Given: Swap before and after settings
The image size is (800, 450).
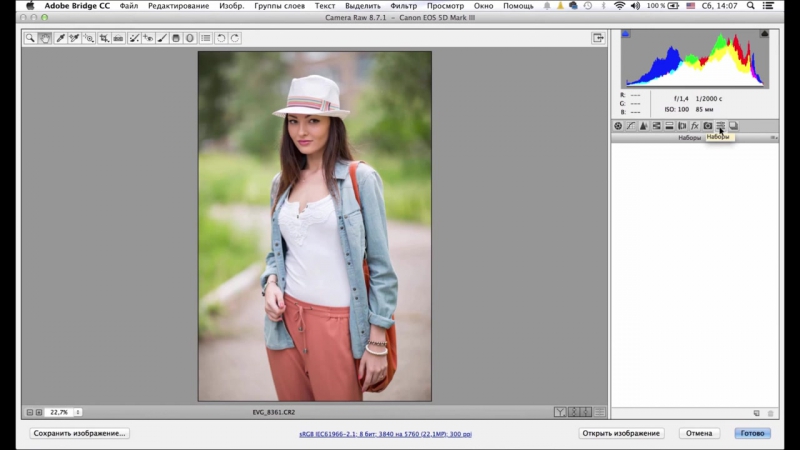Looking at the screenshot, I should 573,412.
